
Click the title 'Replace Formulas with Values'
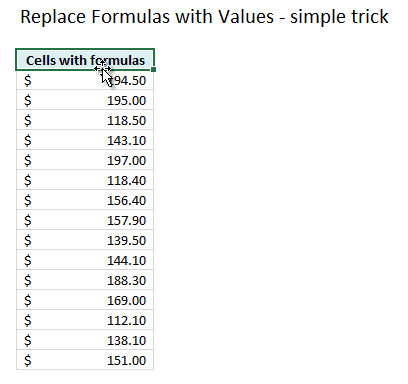147,17
